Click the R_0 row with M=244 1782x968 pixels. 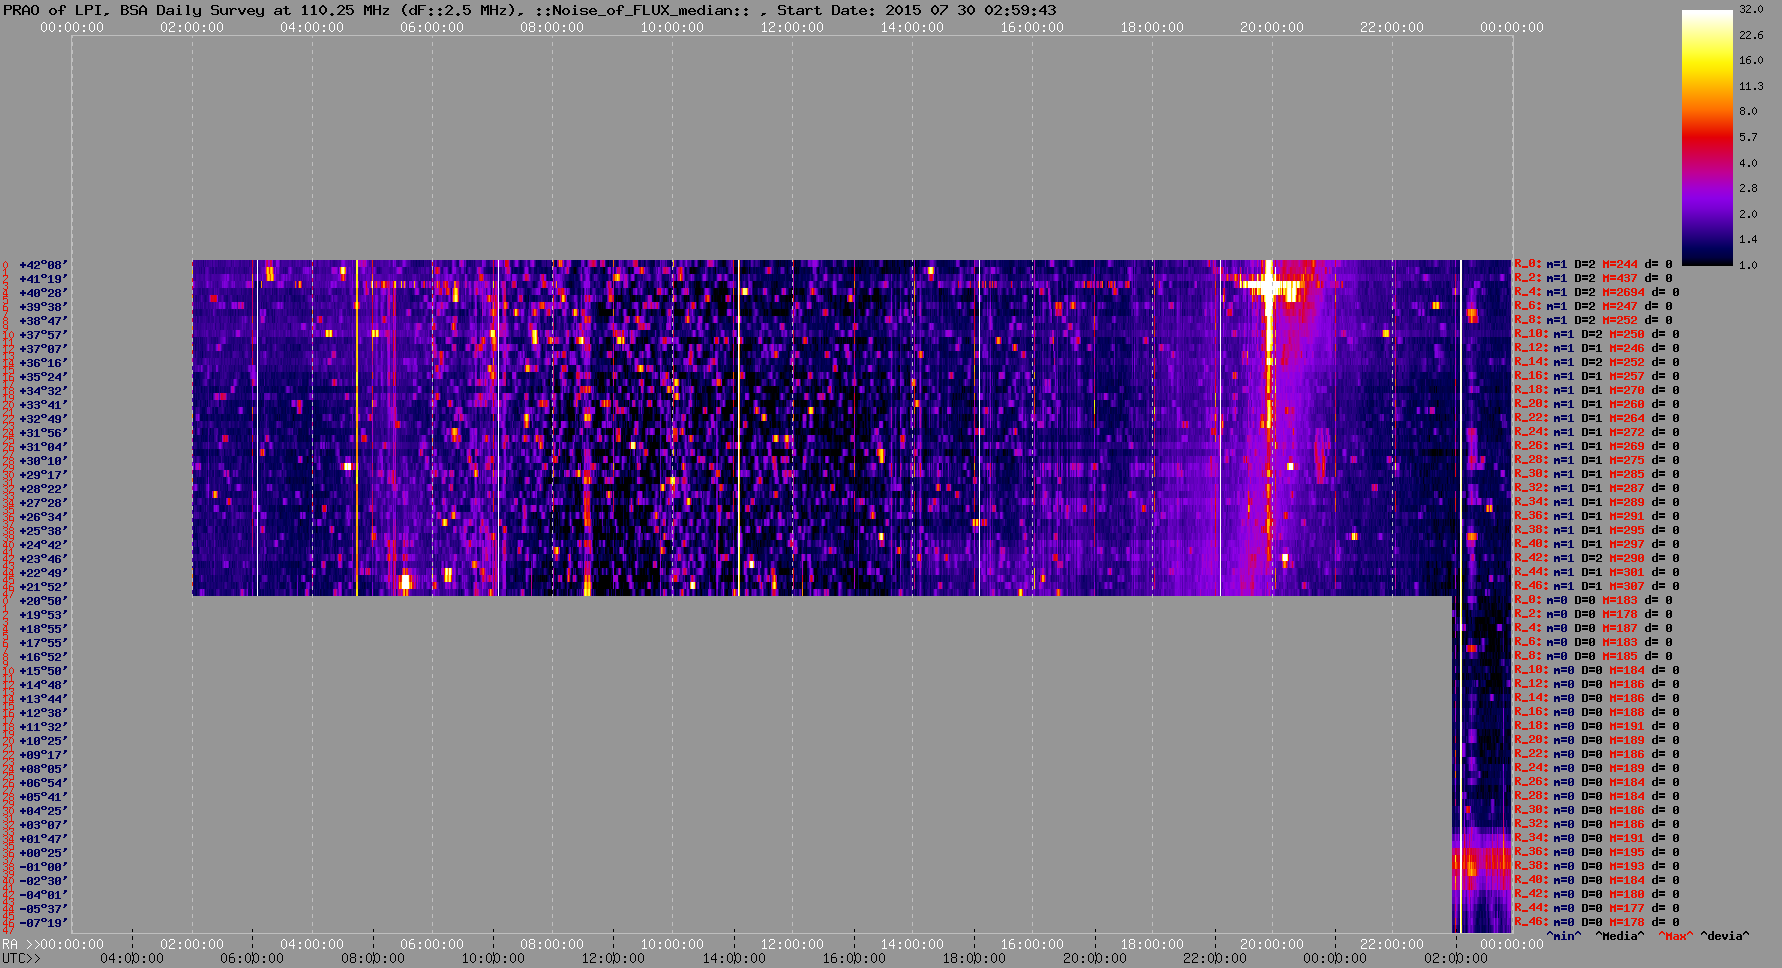pos(1594,264)
